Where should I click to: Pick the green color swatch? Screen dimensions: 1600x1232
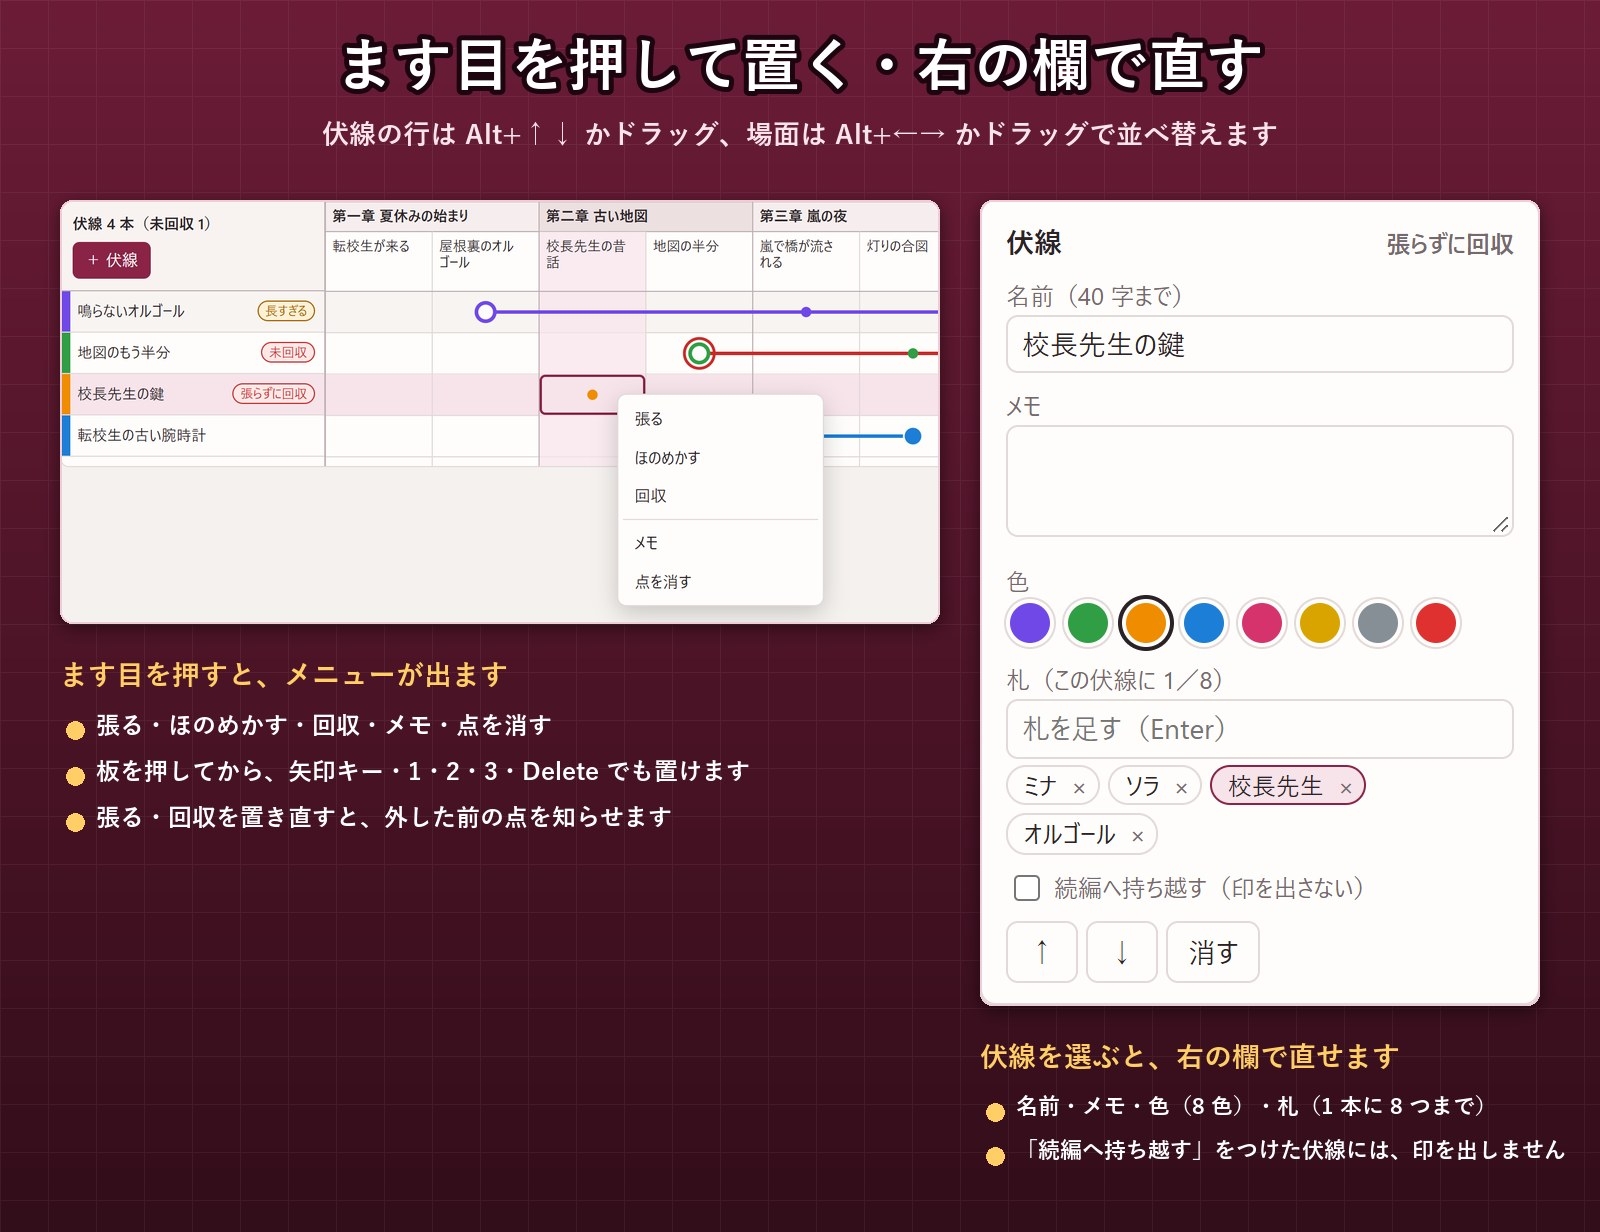pos(1088,622)
